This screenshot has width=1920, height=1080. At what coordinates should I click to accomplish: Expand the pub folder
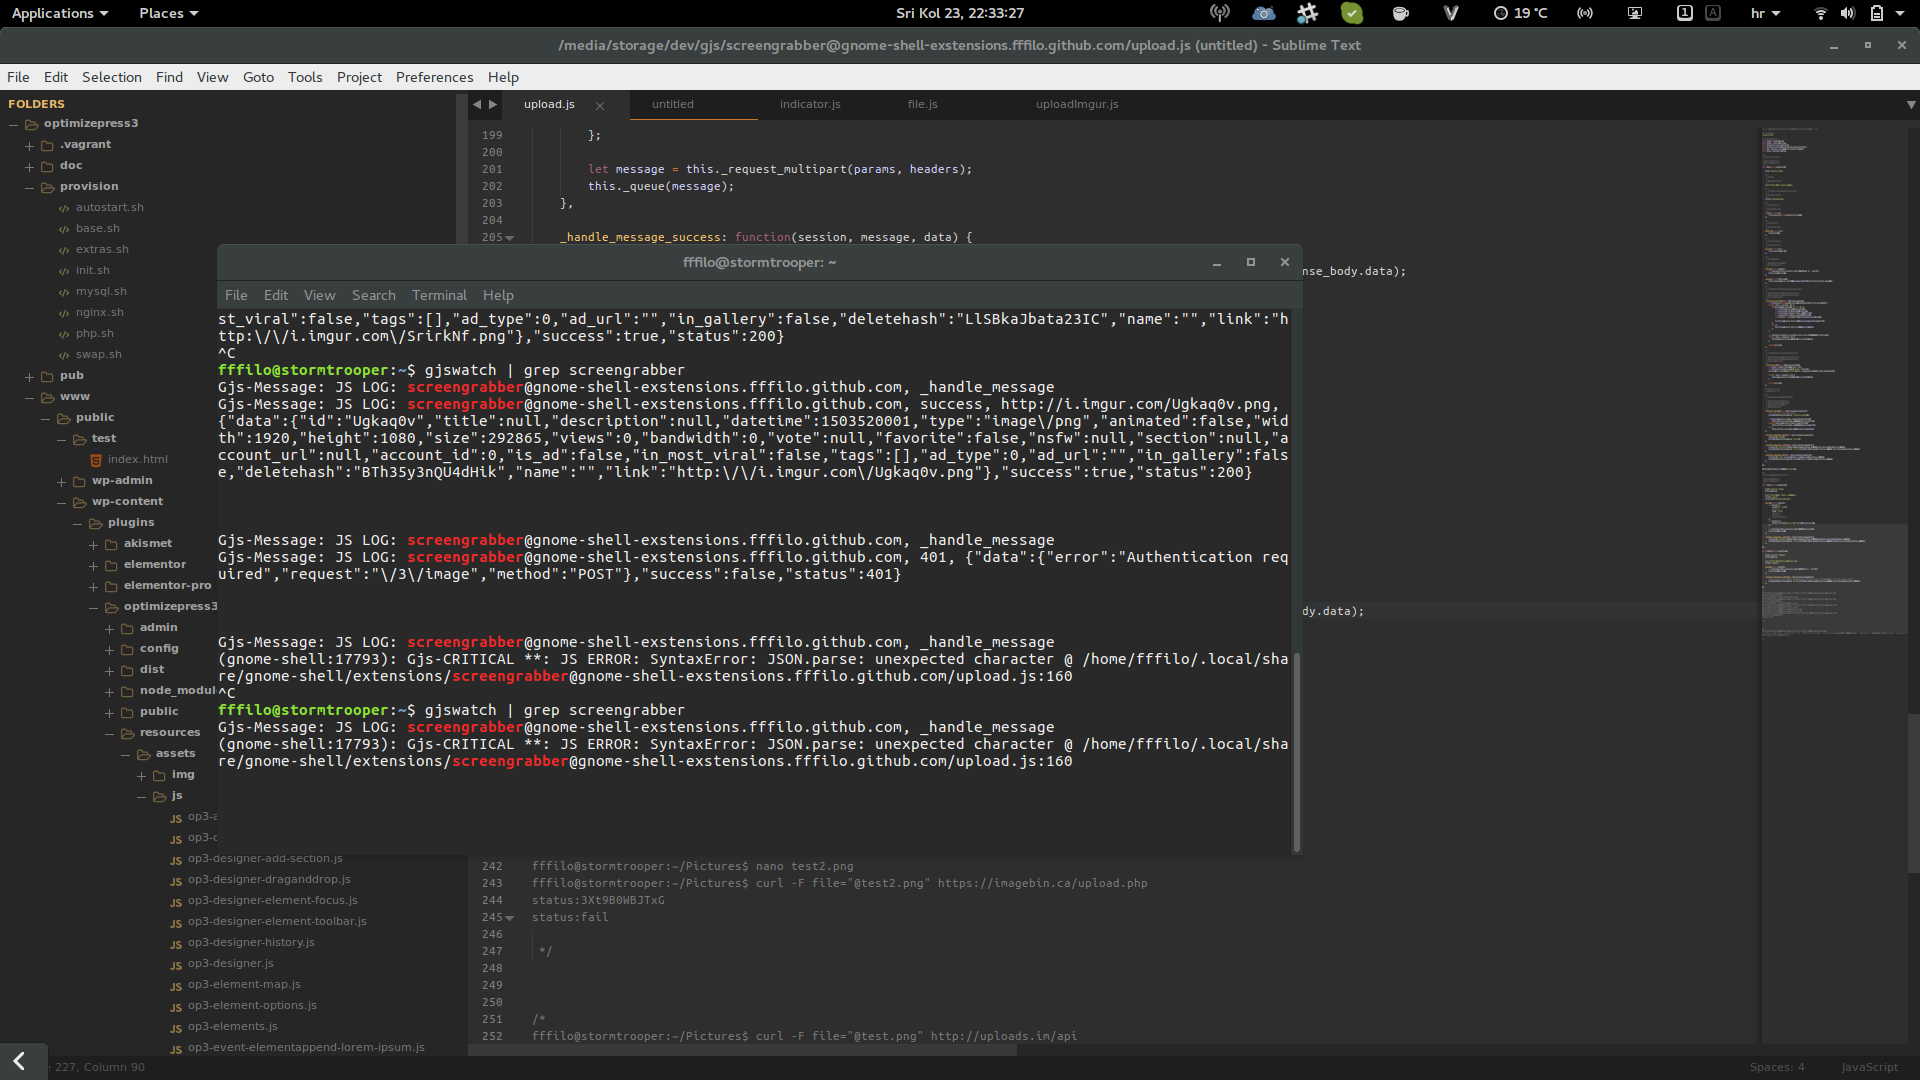30,376
